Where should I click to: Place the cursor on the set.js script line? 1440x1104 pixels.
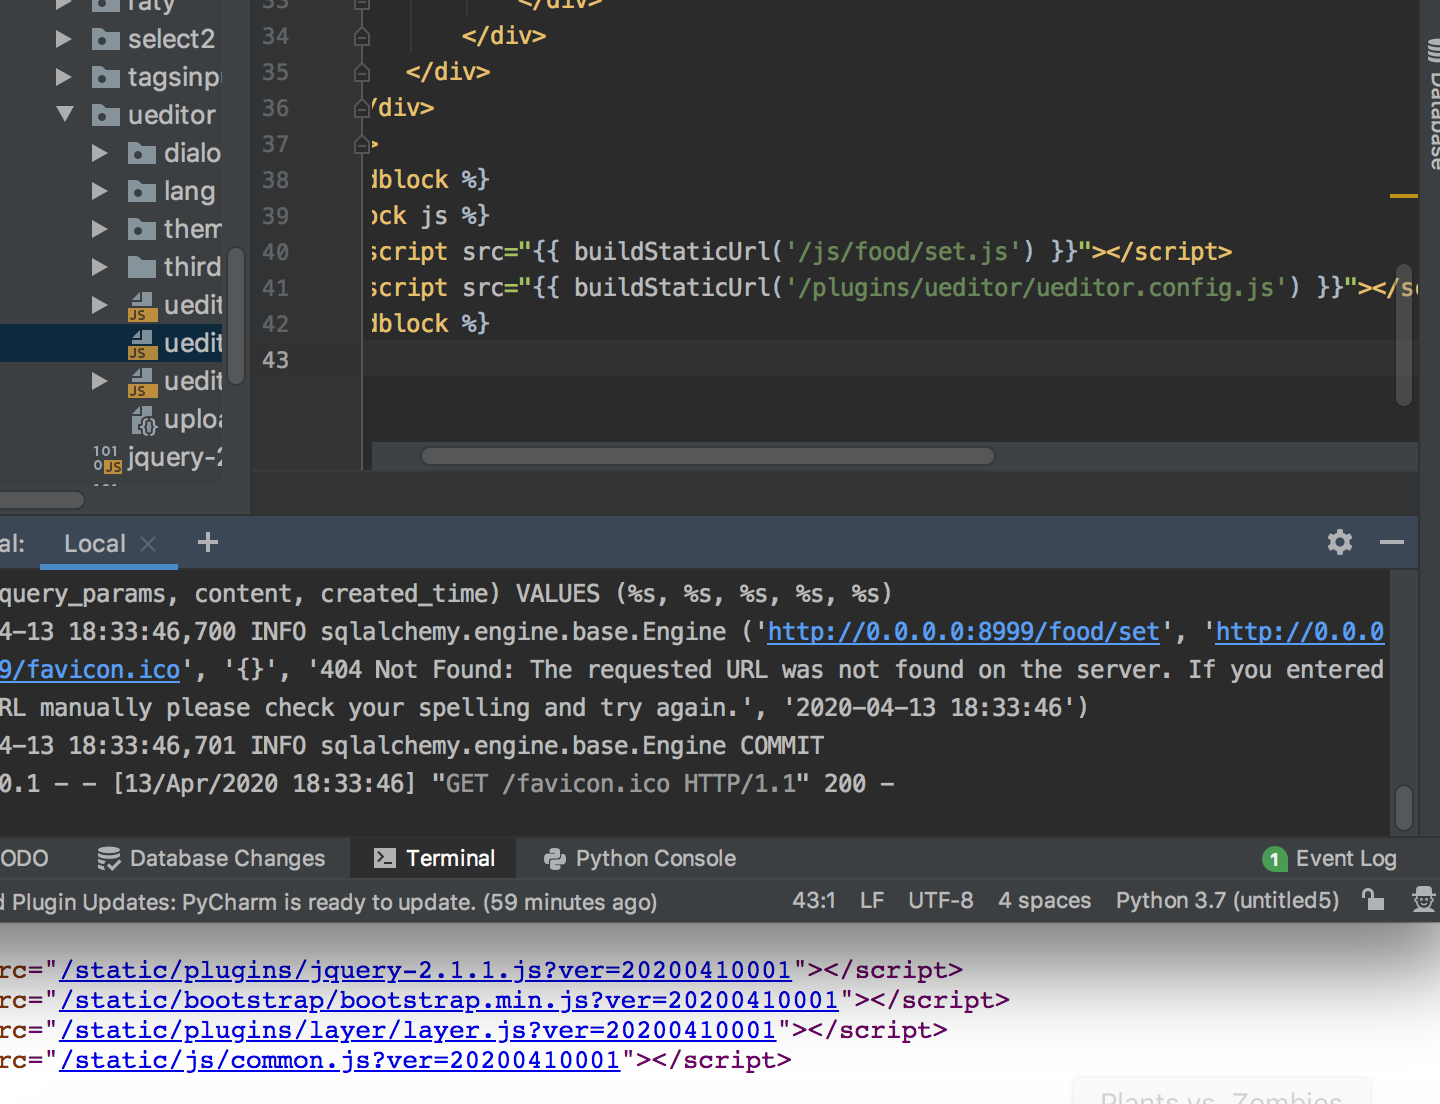[x=801, y=251]
